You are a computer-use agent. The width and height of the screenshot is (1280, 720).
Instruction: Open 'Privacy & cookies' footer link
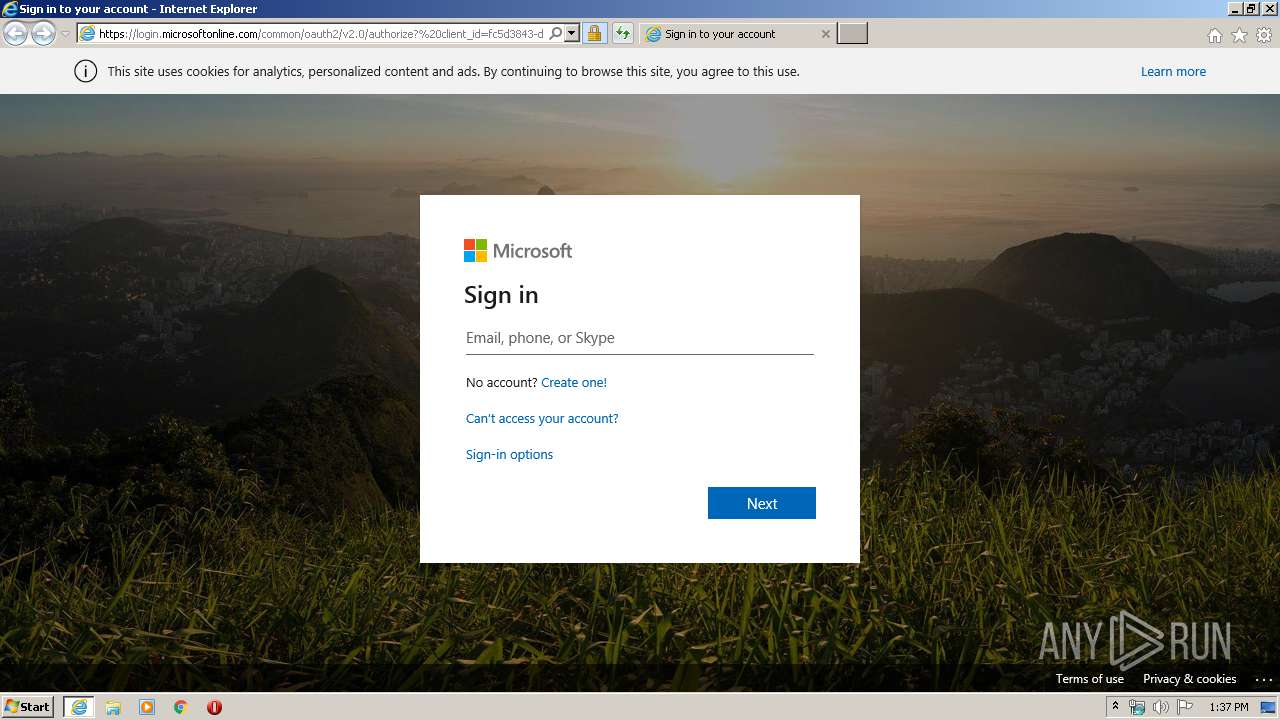[1189, 678]
